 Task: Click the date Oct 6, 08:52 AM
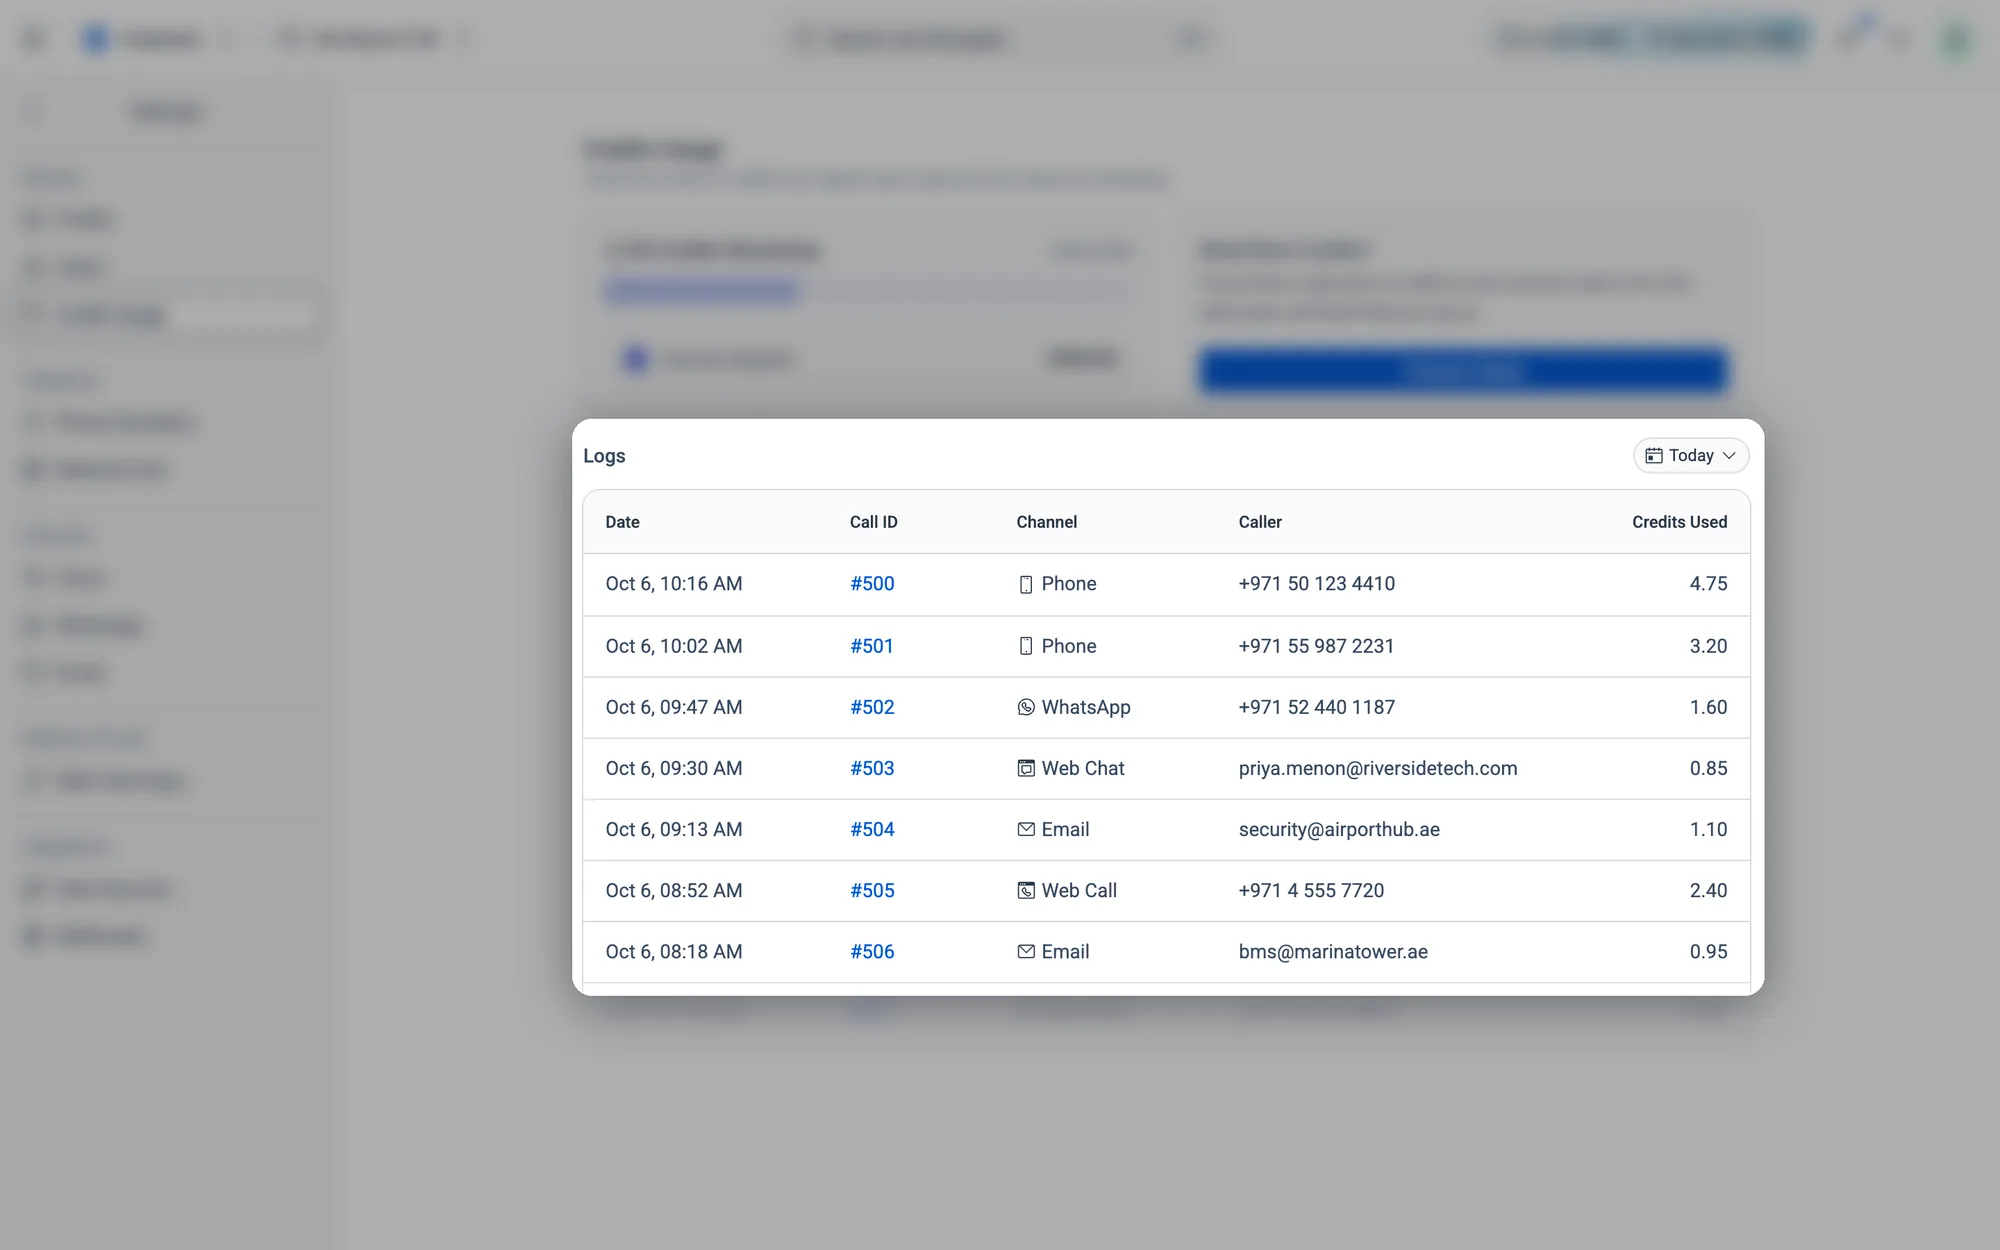pyautogui.click(x=674, y=890)
